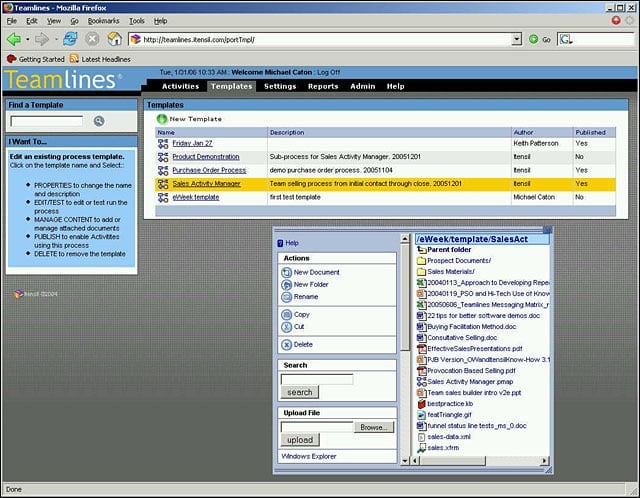Click the Delete action icon
This screenshot has width=640, height=498.
point(287,345)
